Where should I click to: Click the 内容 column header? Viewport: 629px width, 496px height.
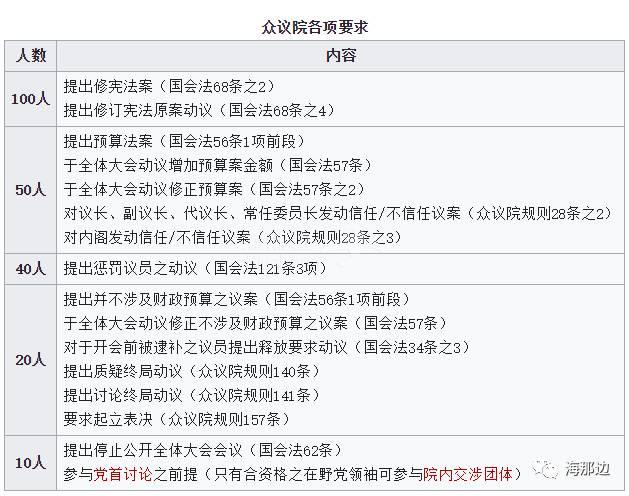pyautogui.click(x=340, y=56)
